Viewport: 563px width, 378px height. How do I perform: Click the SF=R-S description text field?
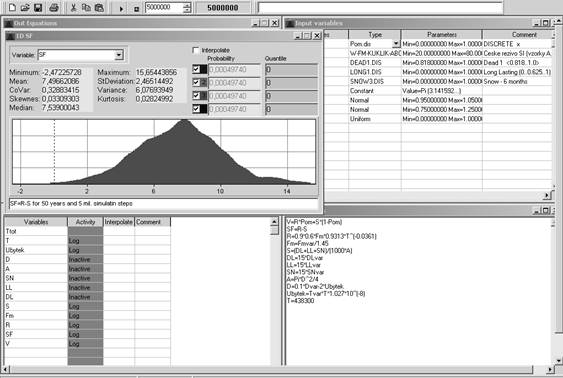tap(164, 204)
